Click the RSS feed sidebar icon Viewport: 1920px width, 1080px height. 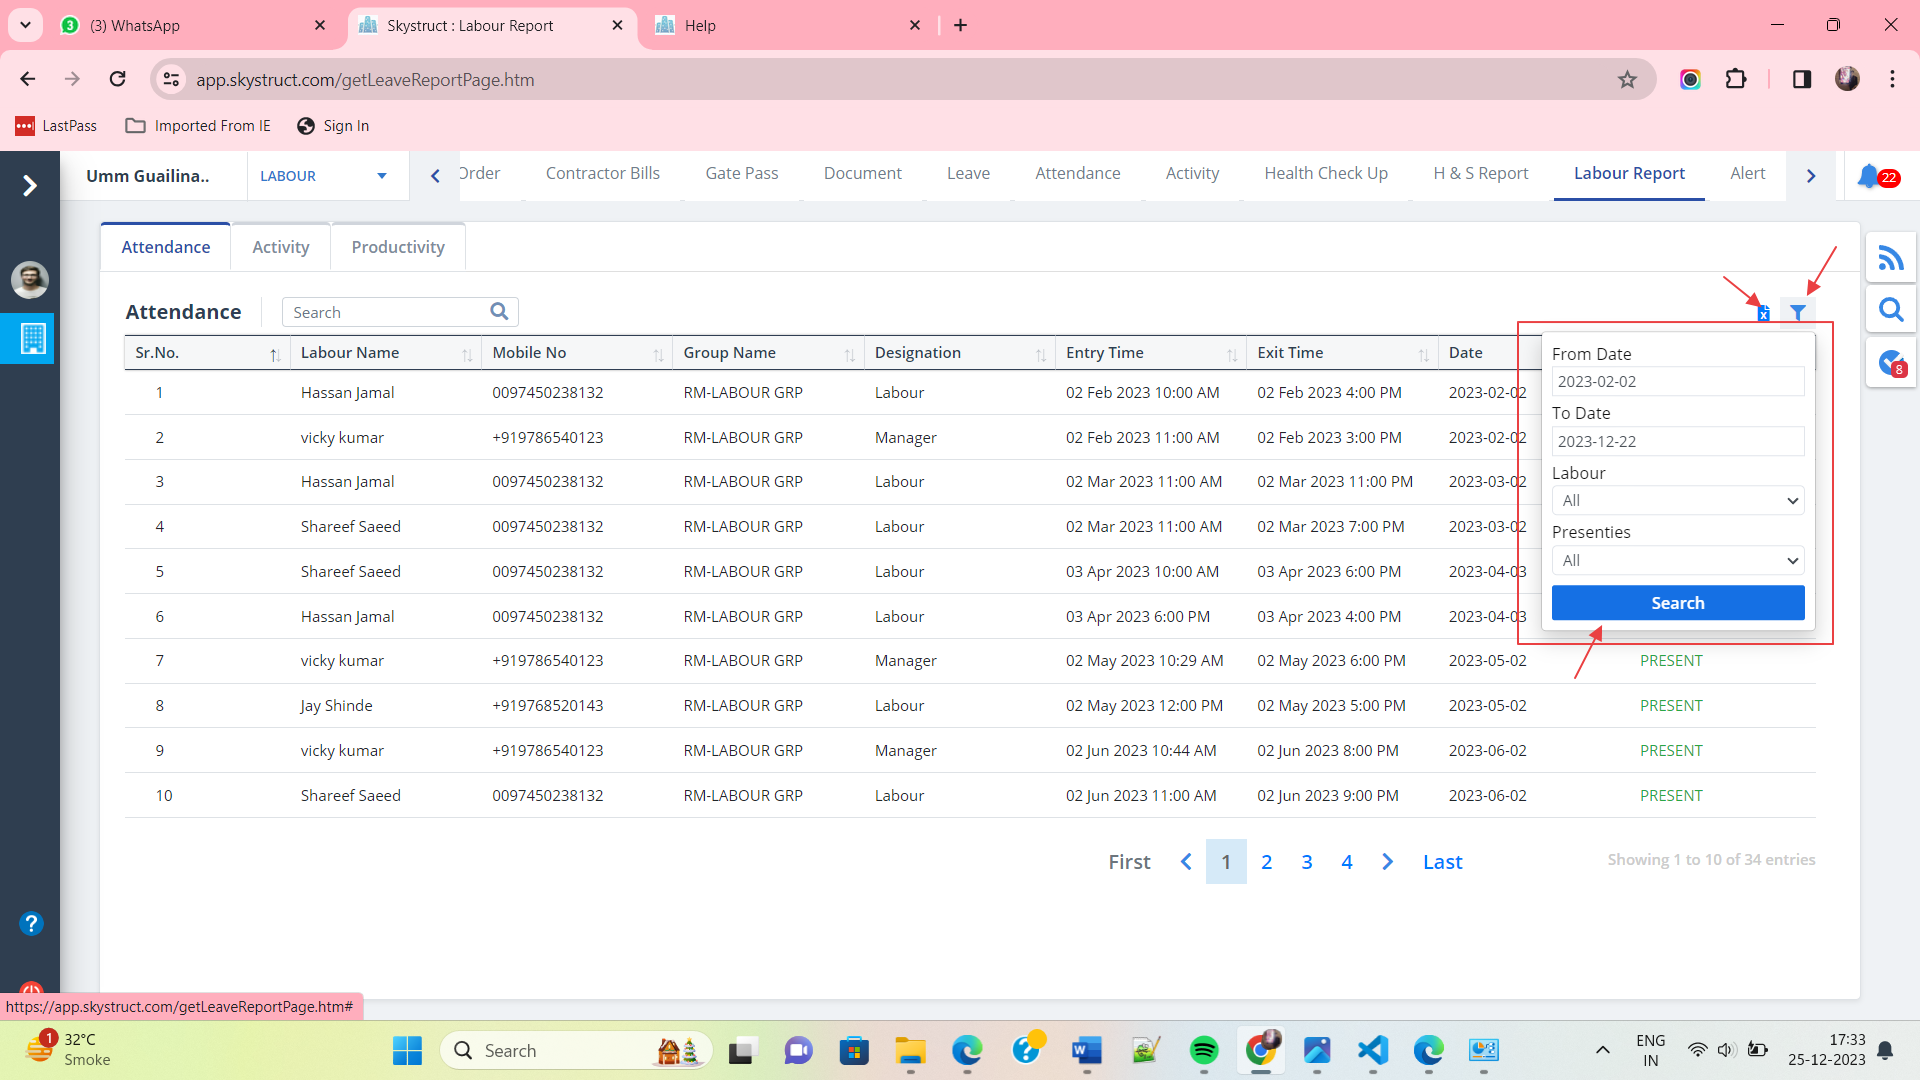(1890, 259)
